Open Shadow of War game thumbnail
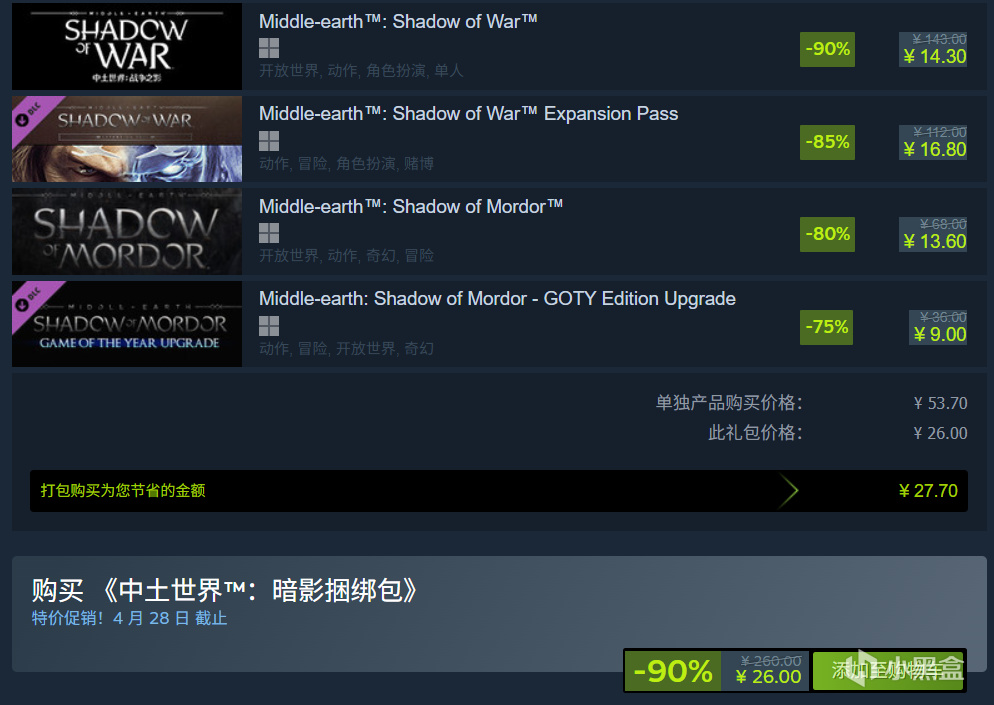This screenshot has height=705, width=994. click(127, 46)
